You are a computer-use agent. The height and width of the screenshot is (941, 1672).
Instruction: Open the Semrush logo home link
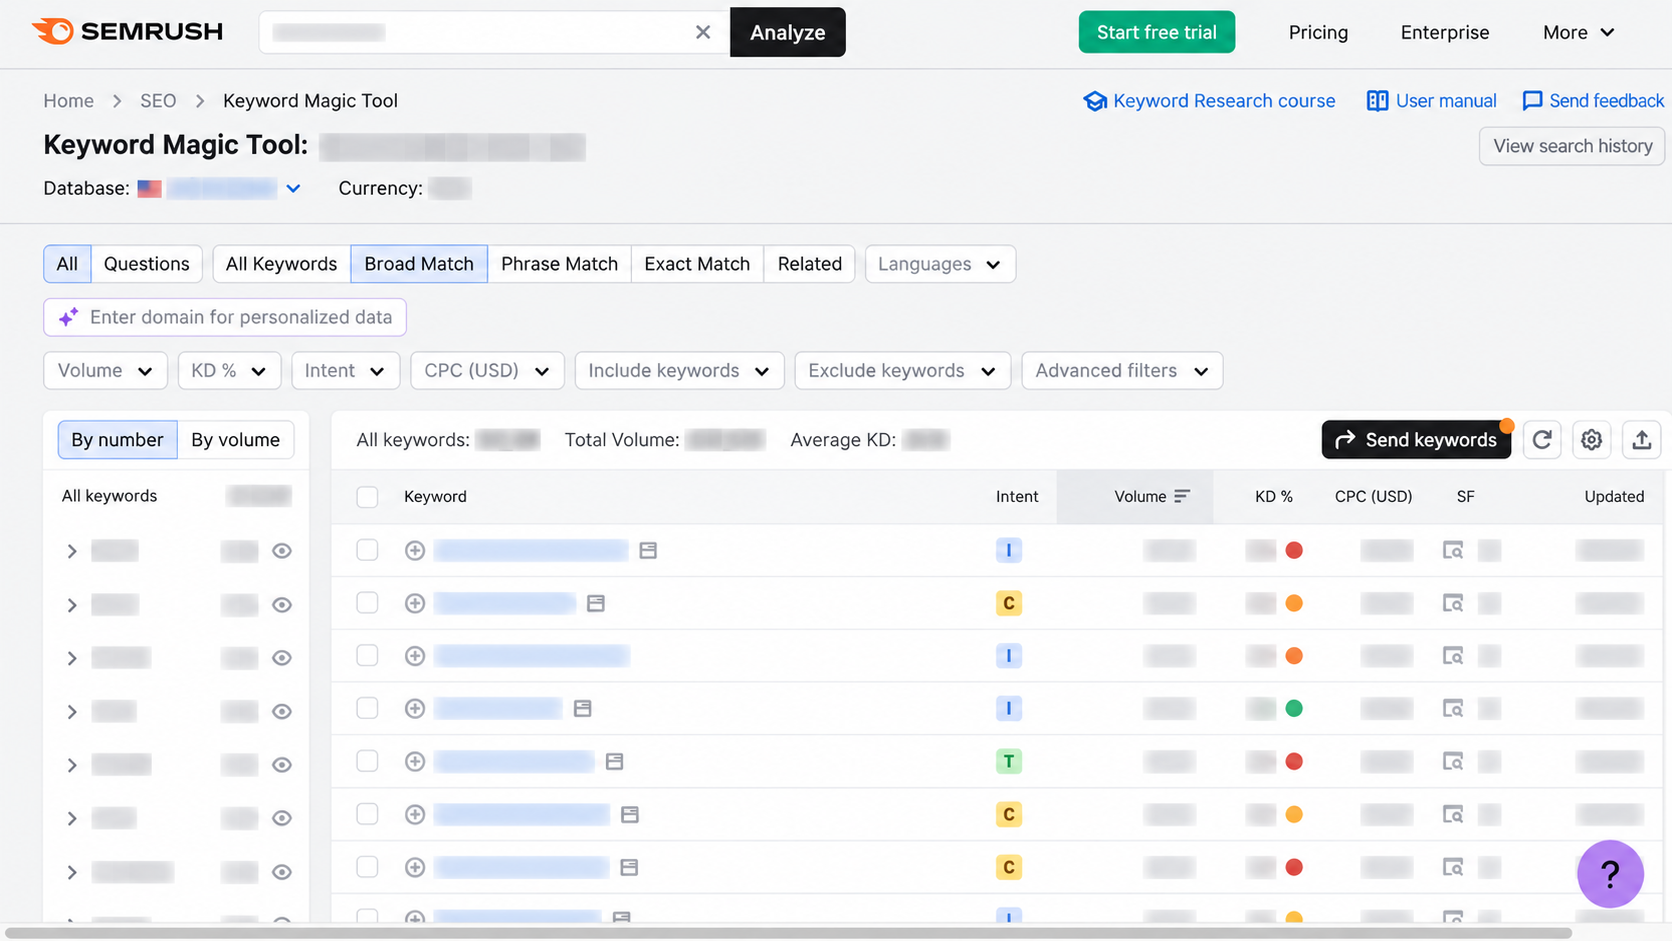128,32
